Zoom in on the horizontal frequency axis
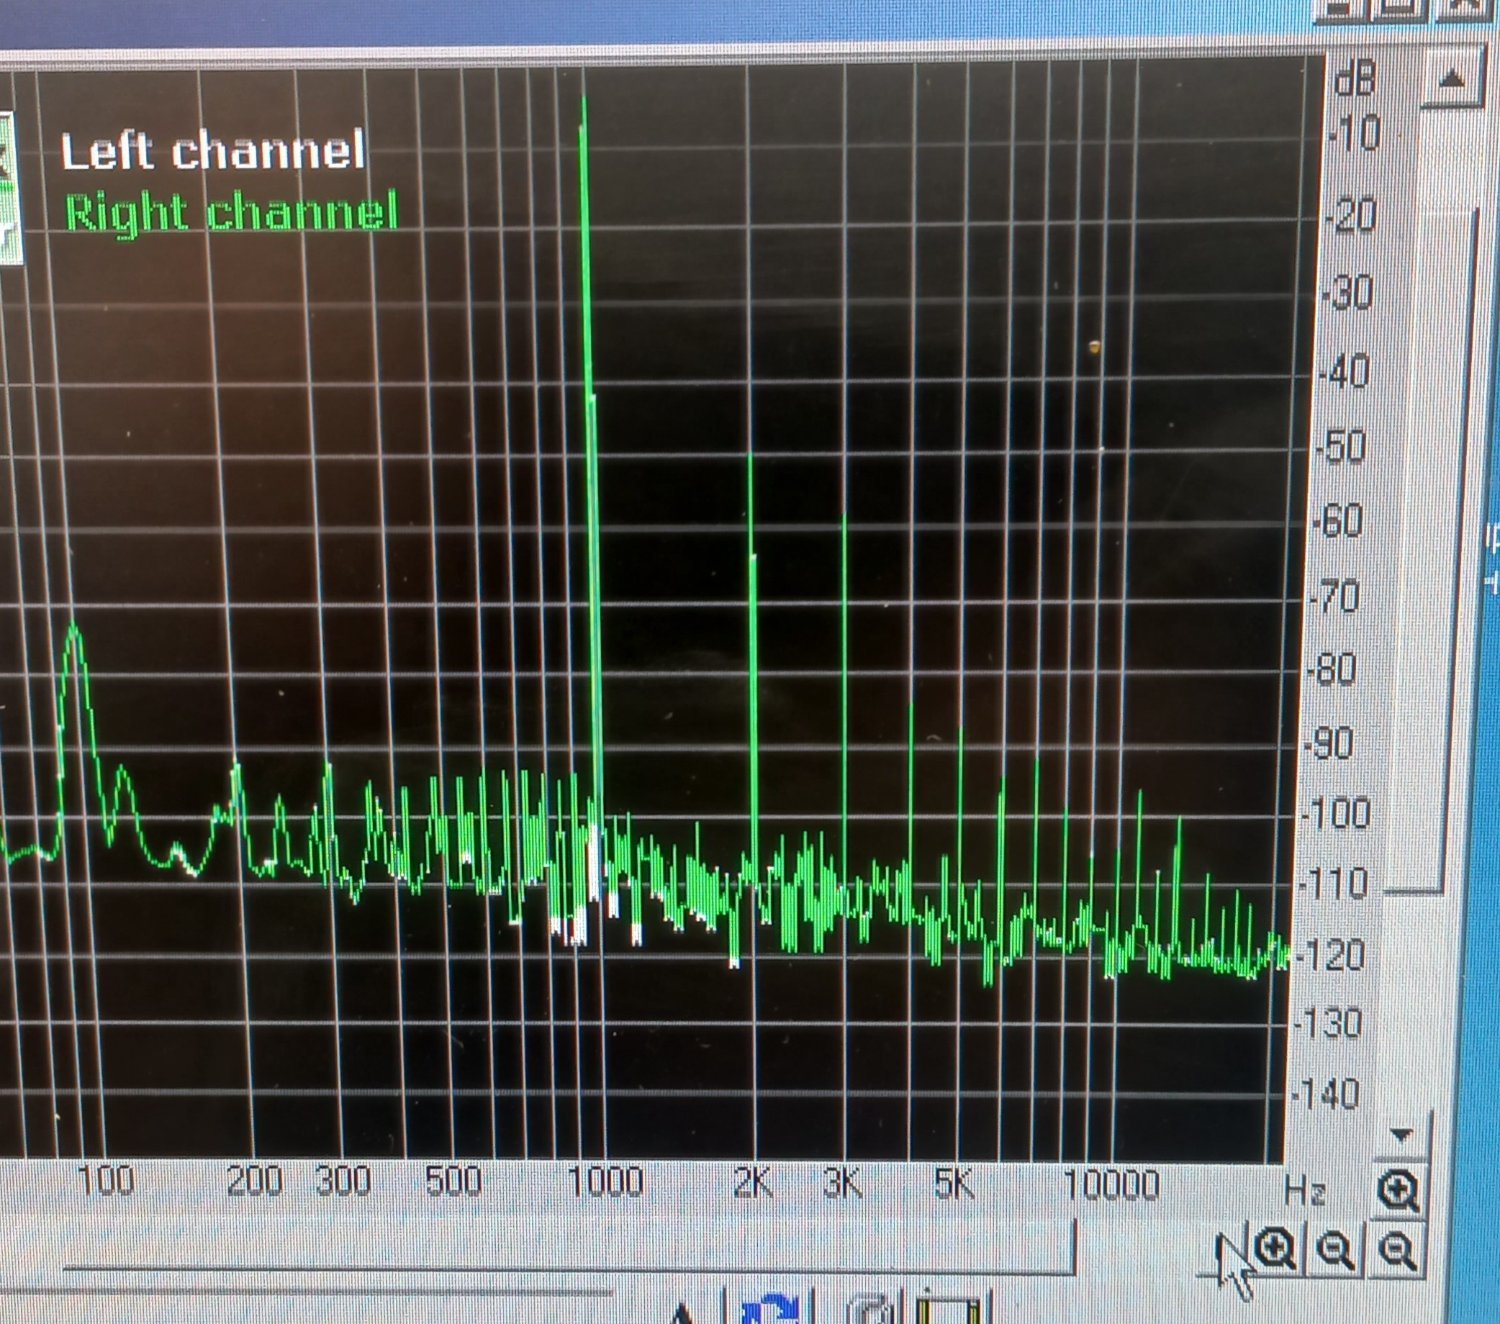The image size is (1500, 1324). click(1276, 1249)
